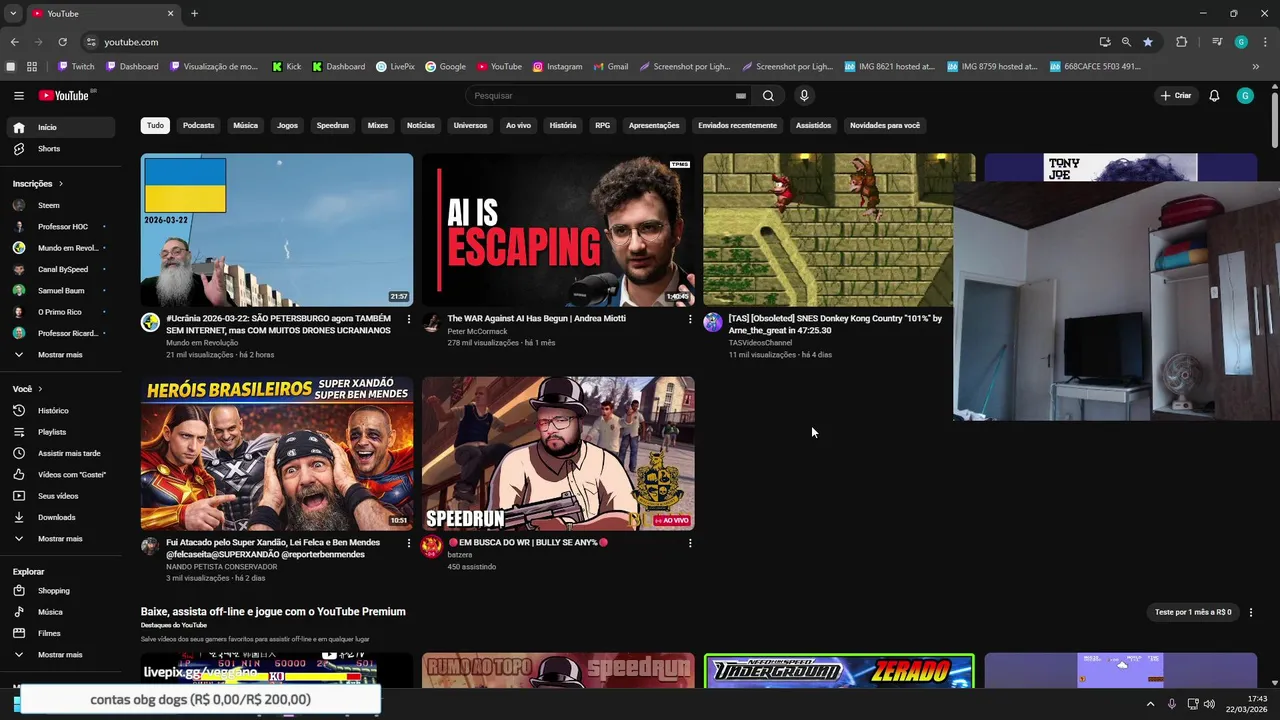This screenshot has height=720, width=1280.
Task: Open Peter McCormack channel link
Action: [477, 331]
